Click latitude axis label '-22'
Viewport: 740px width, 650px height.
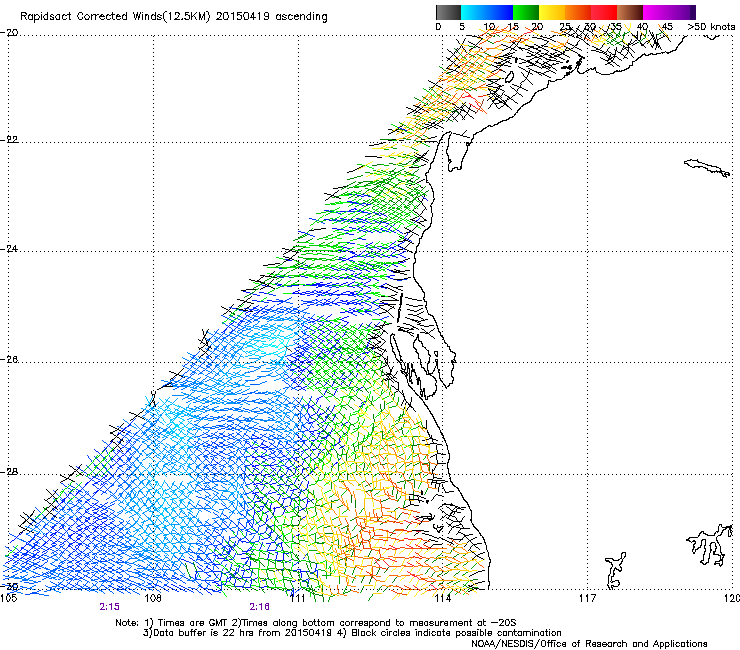(9, 140)
